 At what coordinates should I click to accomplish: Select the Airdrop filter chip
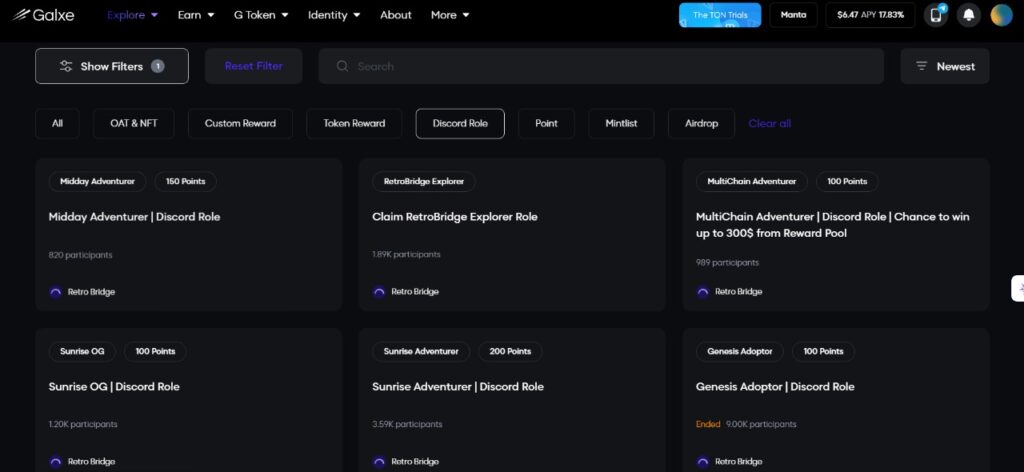[701, 123]
